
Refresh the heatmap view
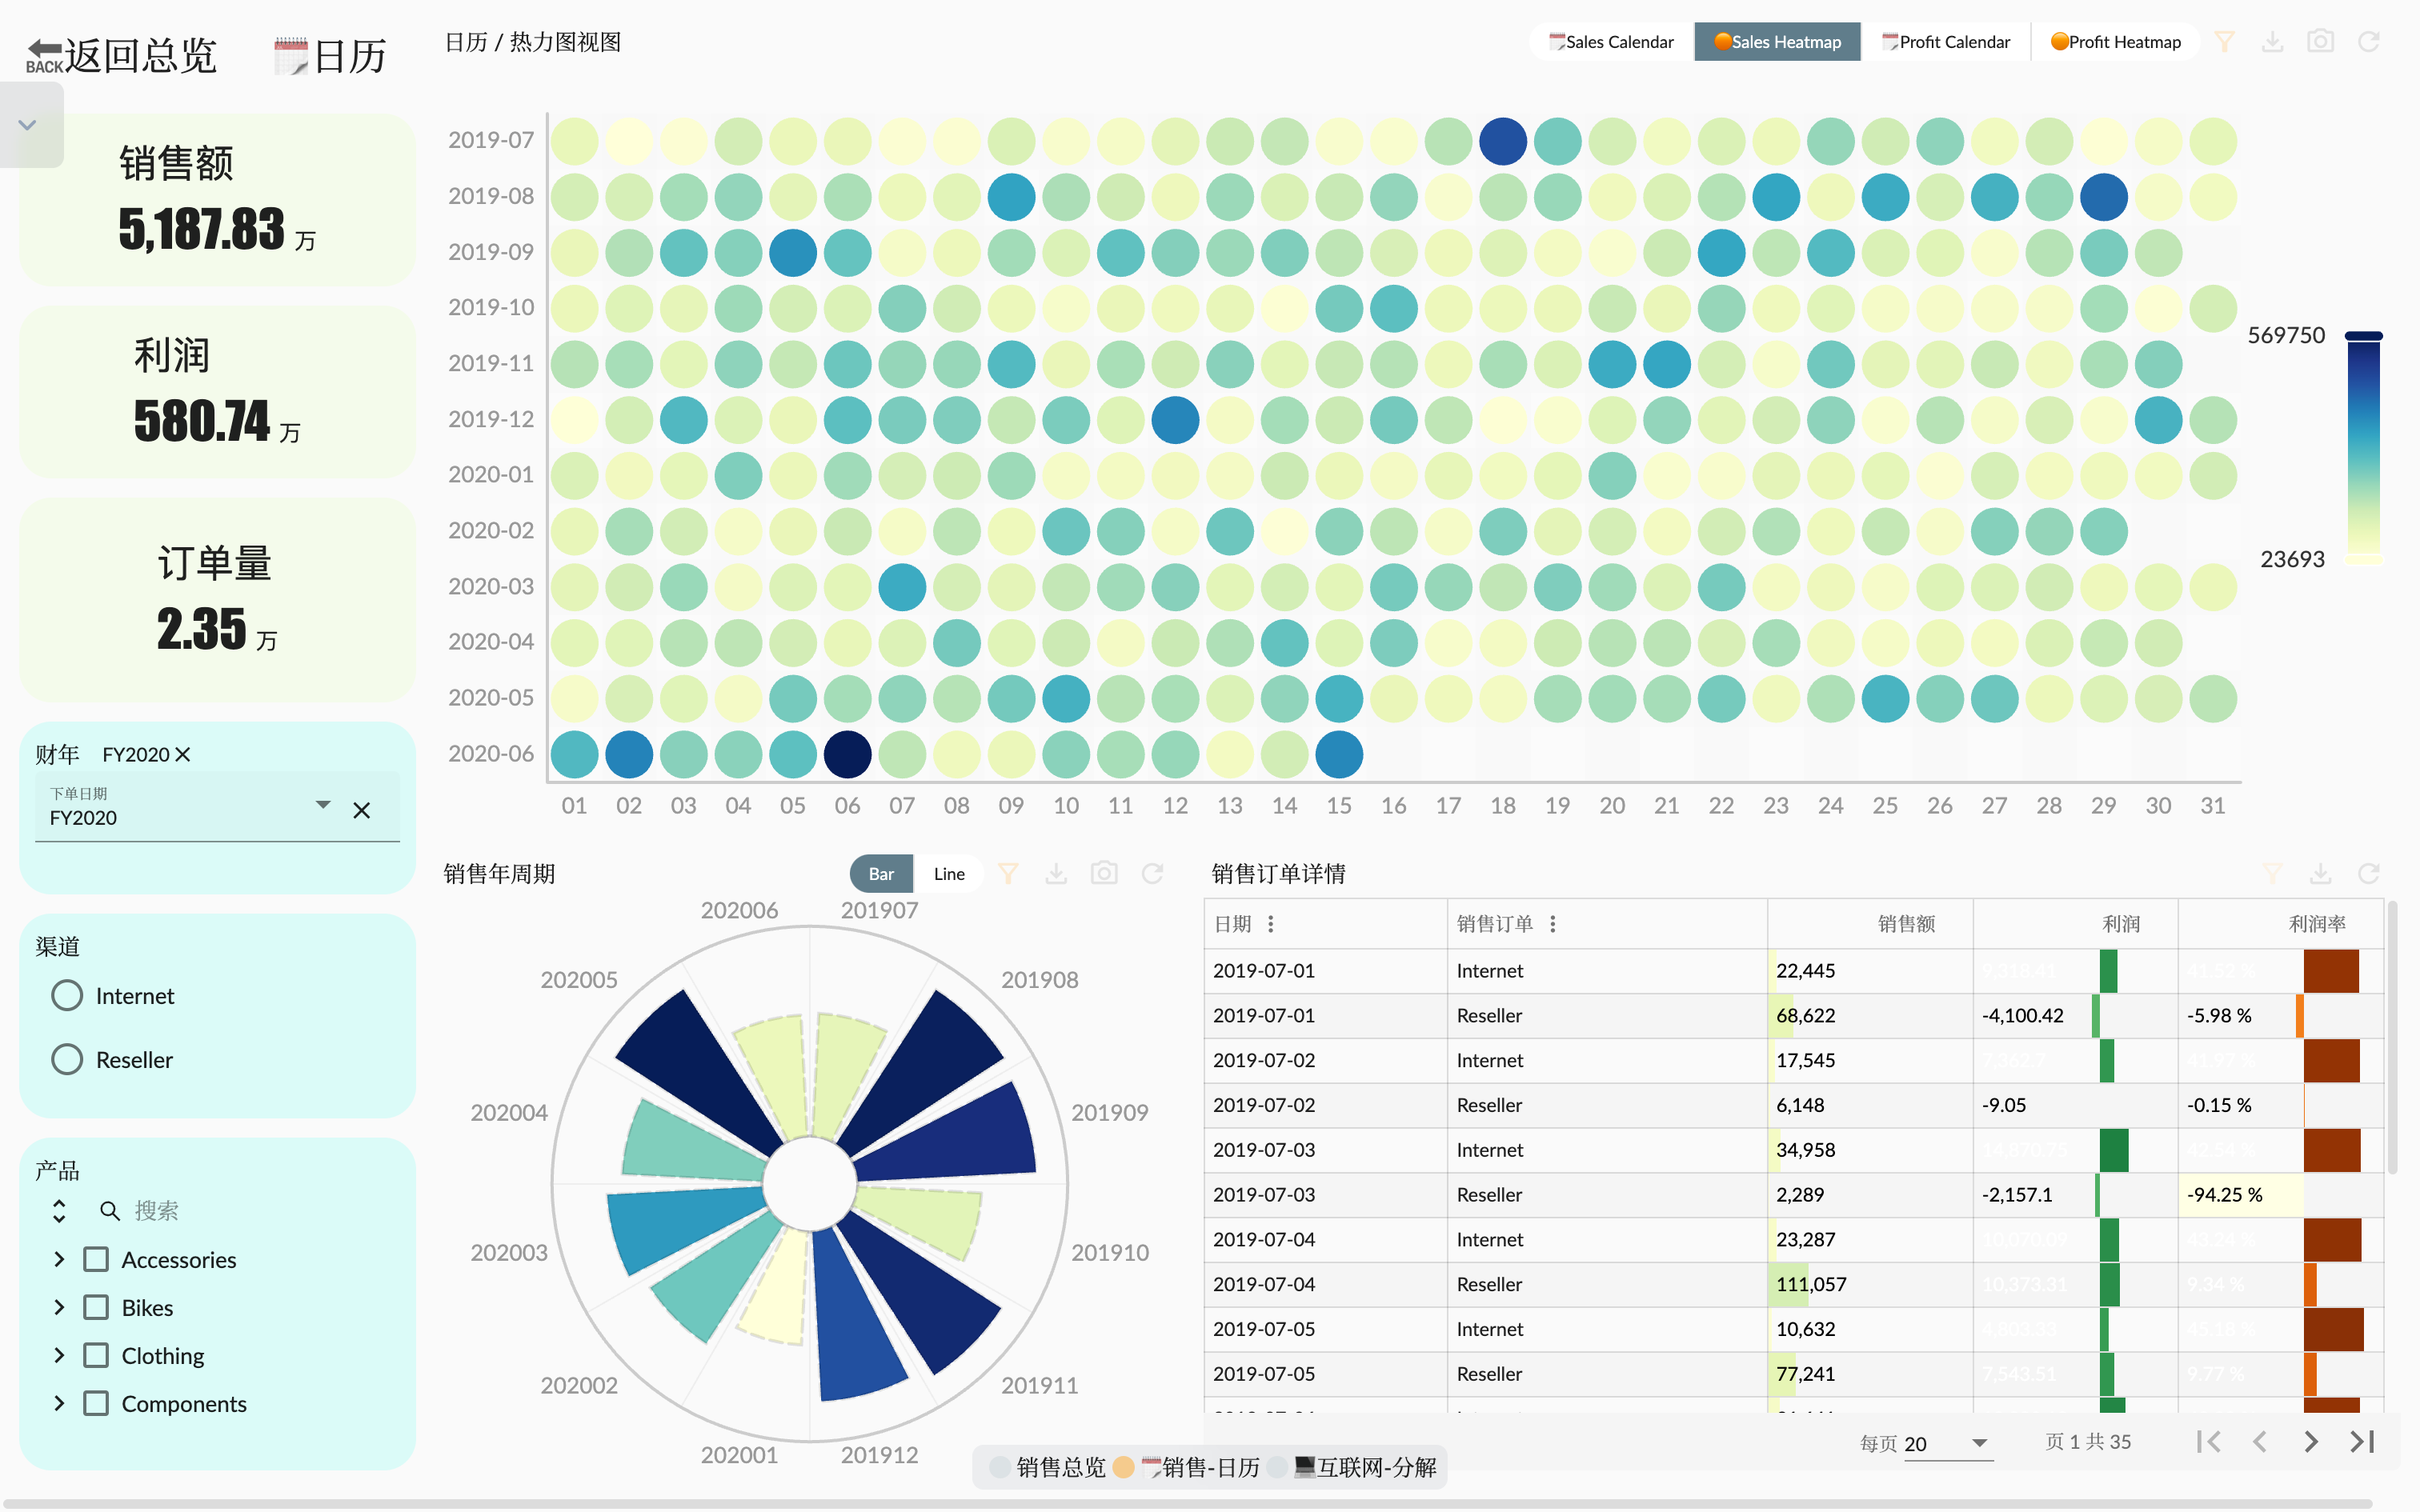tap(2368, 42)
